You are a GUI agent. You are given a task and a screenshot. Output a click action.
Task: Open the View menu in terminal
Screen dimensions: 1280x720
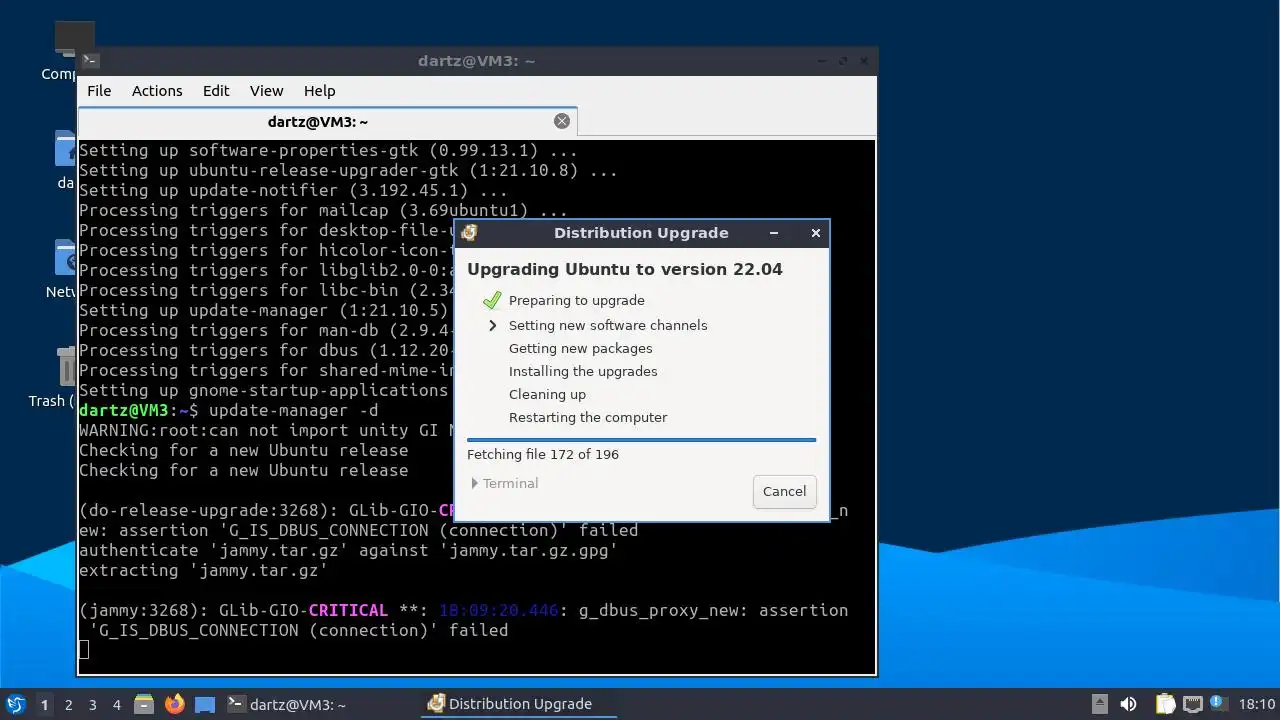(x=266, y=90)
